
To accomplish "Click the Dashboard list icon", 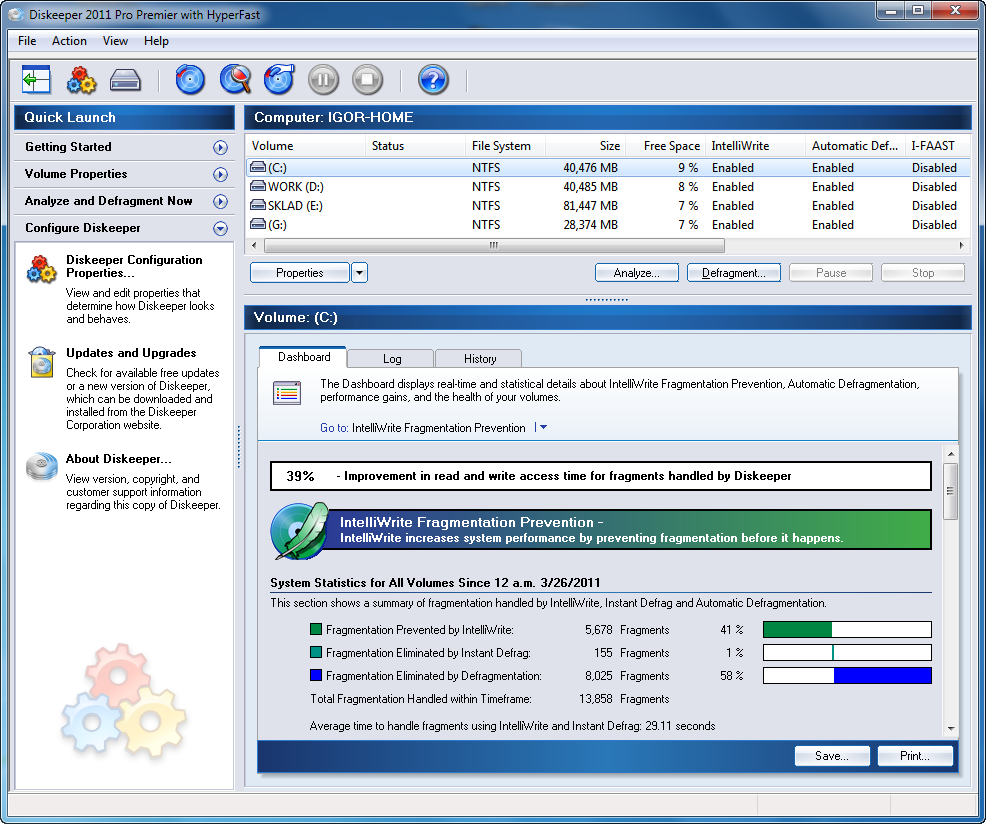I will tap(287, 393).
